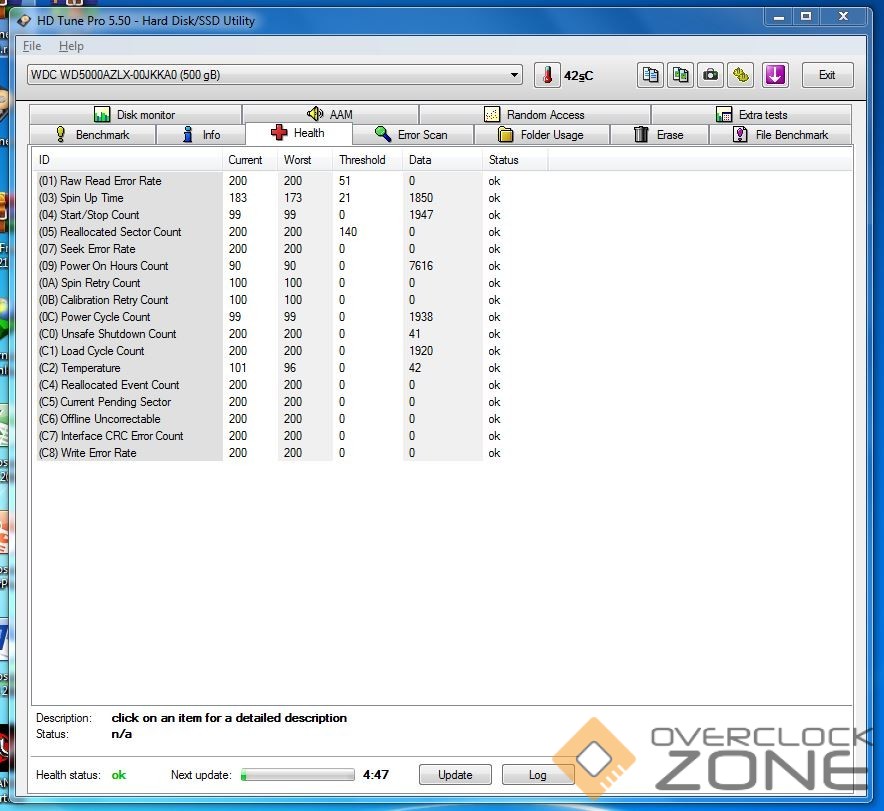The image size is (884, 811).
Task: Open the File menu
Action: pos(32,46)
